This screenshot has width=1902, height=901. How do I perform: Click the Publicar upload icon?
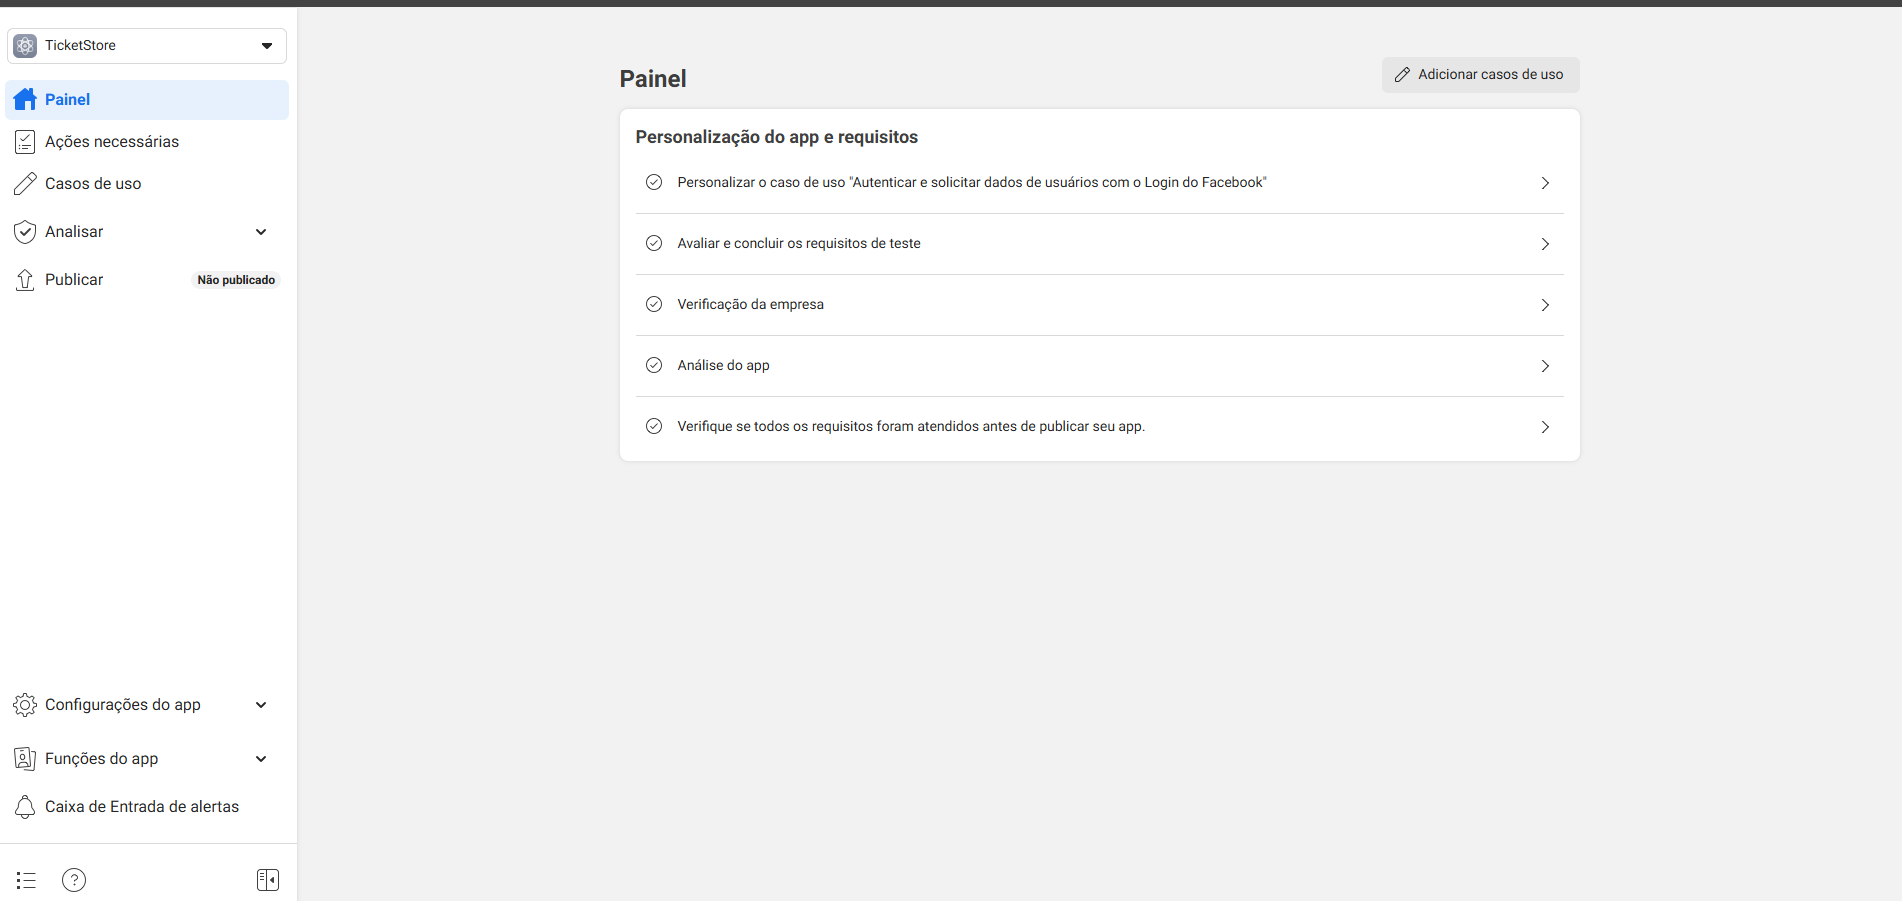[x=25, y=280]
